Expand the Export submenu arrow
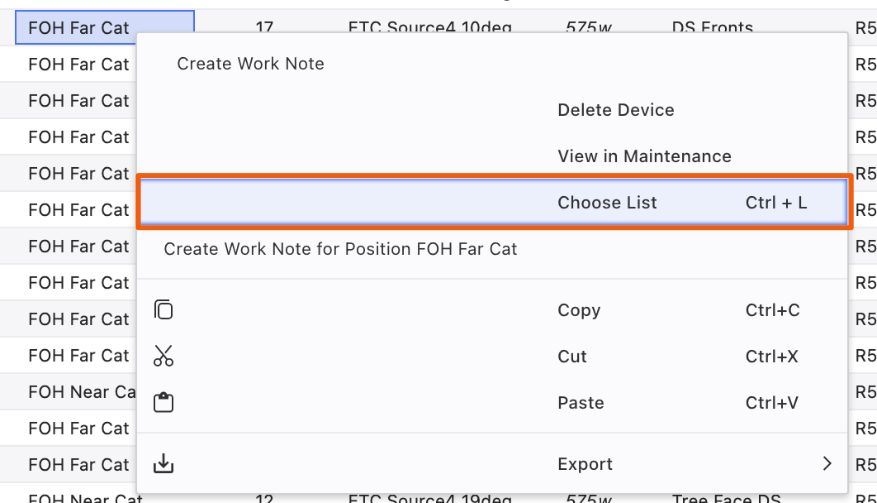The width and height of the screenshot is (877, 503). point(827,464)
